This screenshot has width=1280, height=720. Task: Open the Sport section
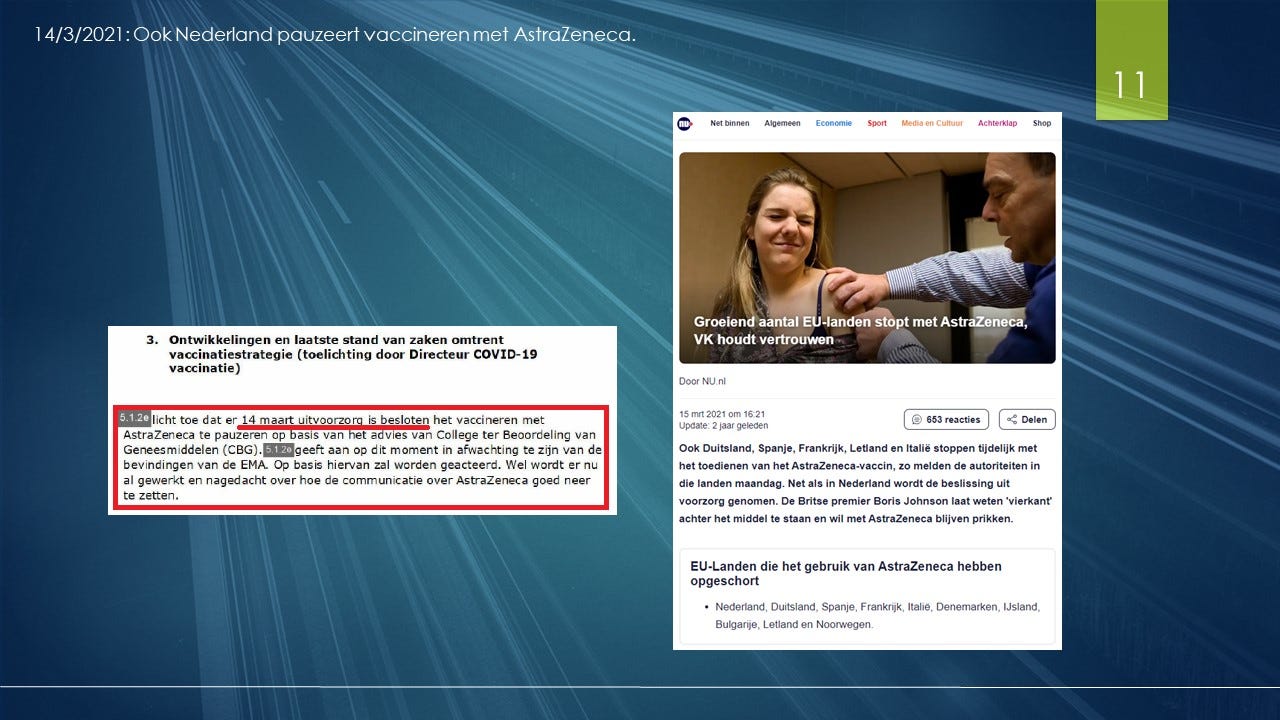[x=877, y=123]
